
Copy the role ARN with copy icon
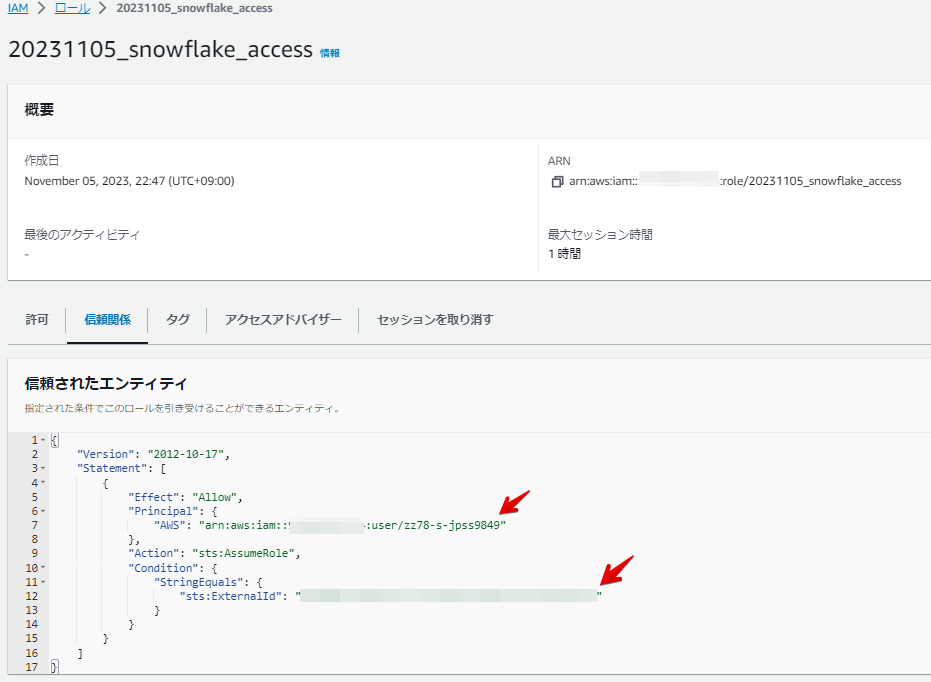click(557, 182)
